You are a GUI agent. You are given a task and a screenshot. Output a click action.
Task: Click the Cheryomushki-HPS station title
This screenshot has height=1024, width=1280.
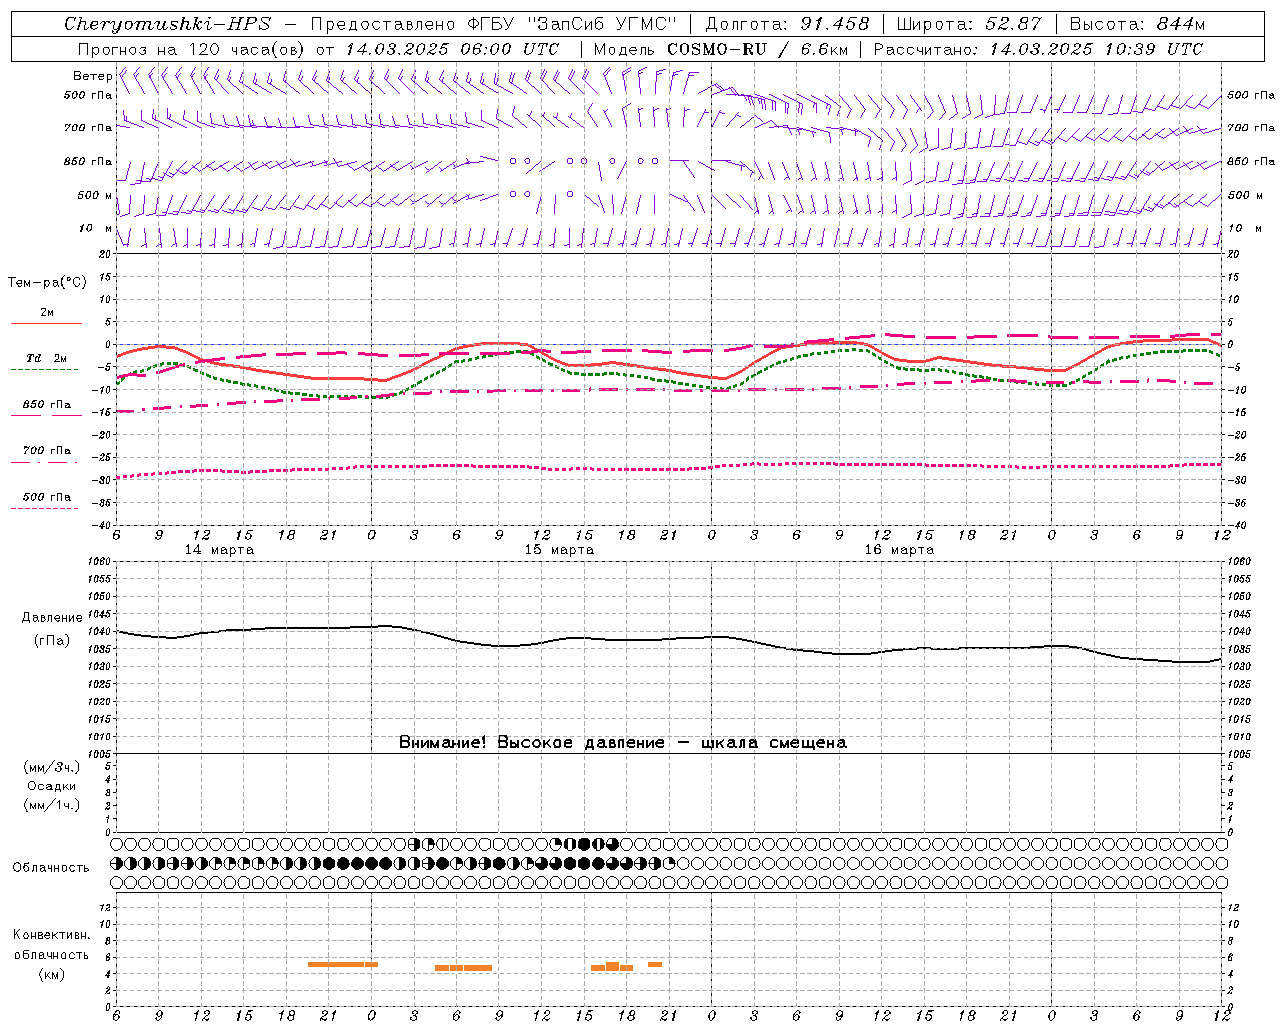[x=167, y=24]
